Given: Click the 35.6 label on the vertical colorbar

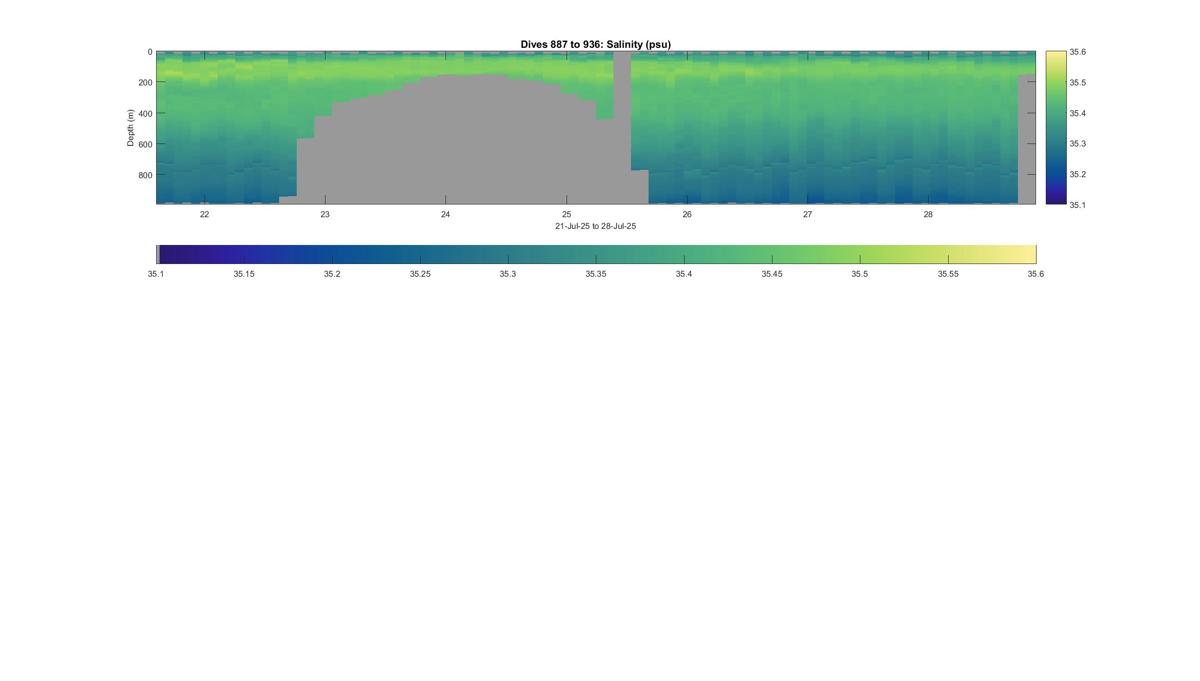Looking at the screenshot, I should [1078, 52].
